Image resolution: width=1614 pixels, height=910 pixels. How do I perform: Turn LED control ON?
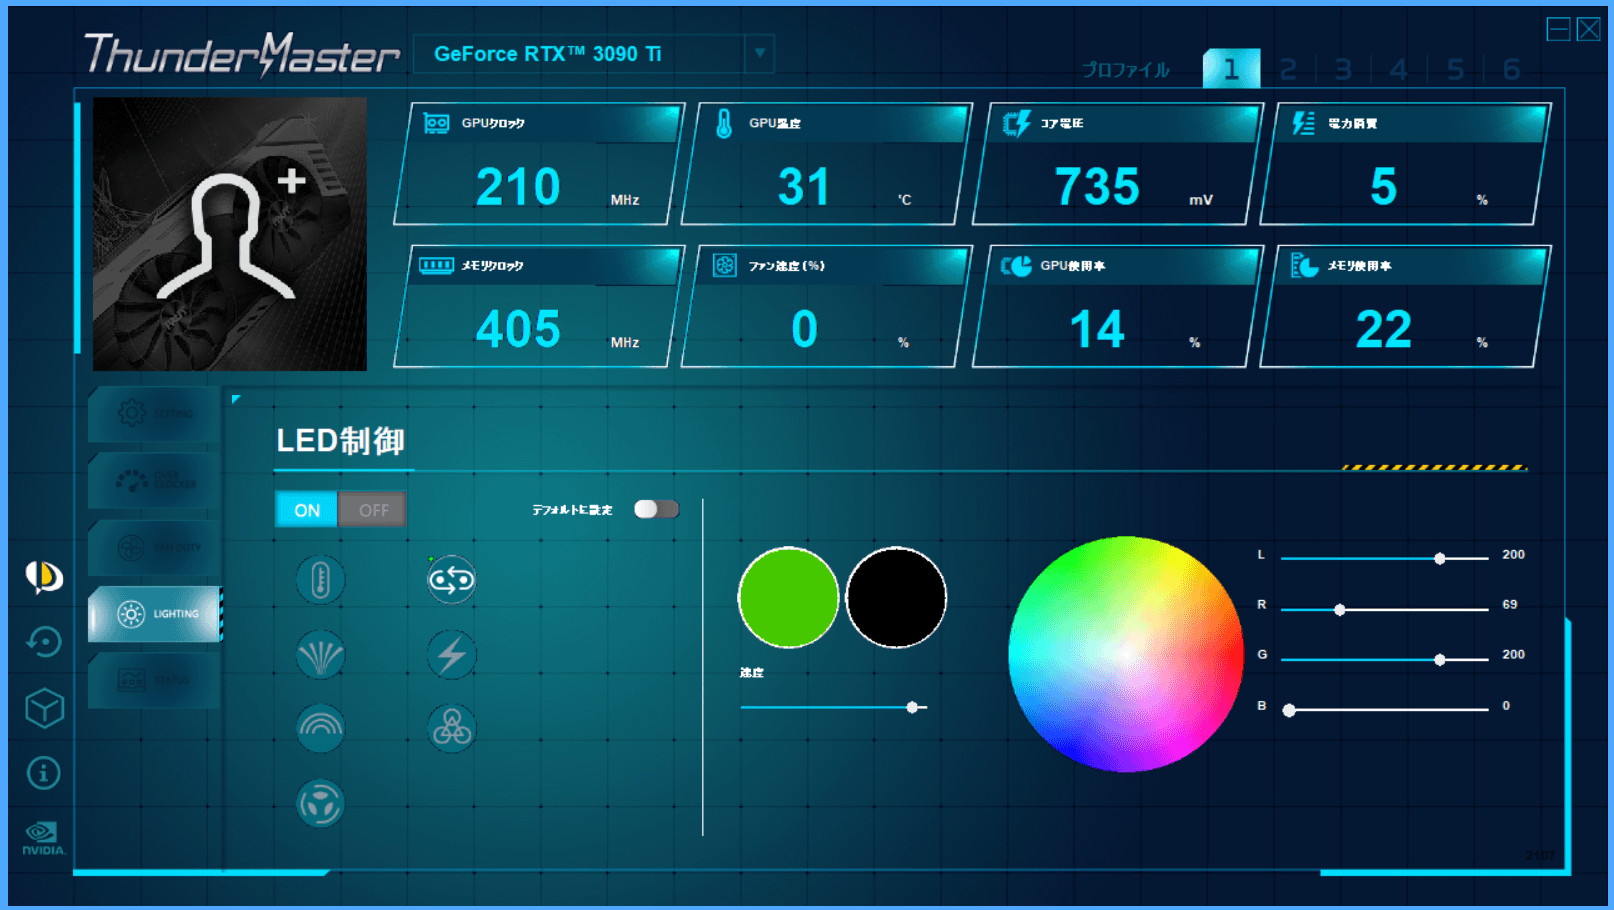coord(307,510)
